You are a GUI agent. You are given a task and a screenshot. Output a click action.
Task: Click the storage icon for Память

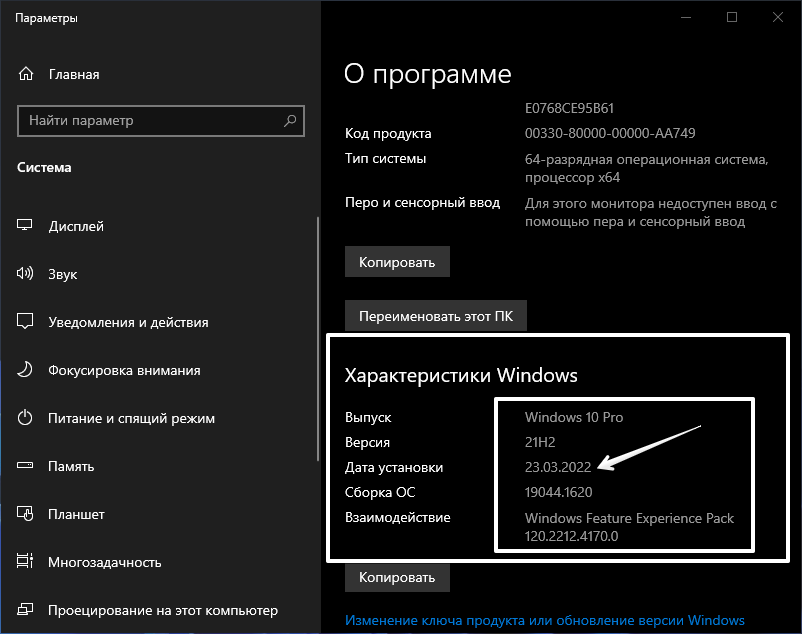27,466
